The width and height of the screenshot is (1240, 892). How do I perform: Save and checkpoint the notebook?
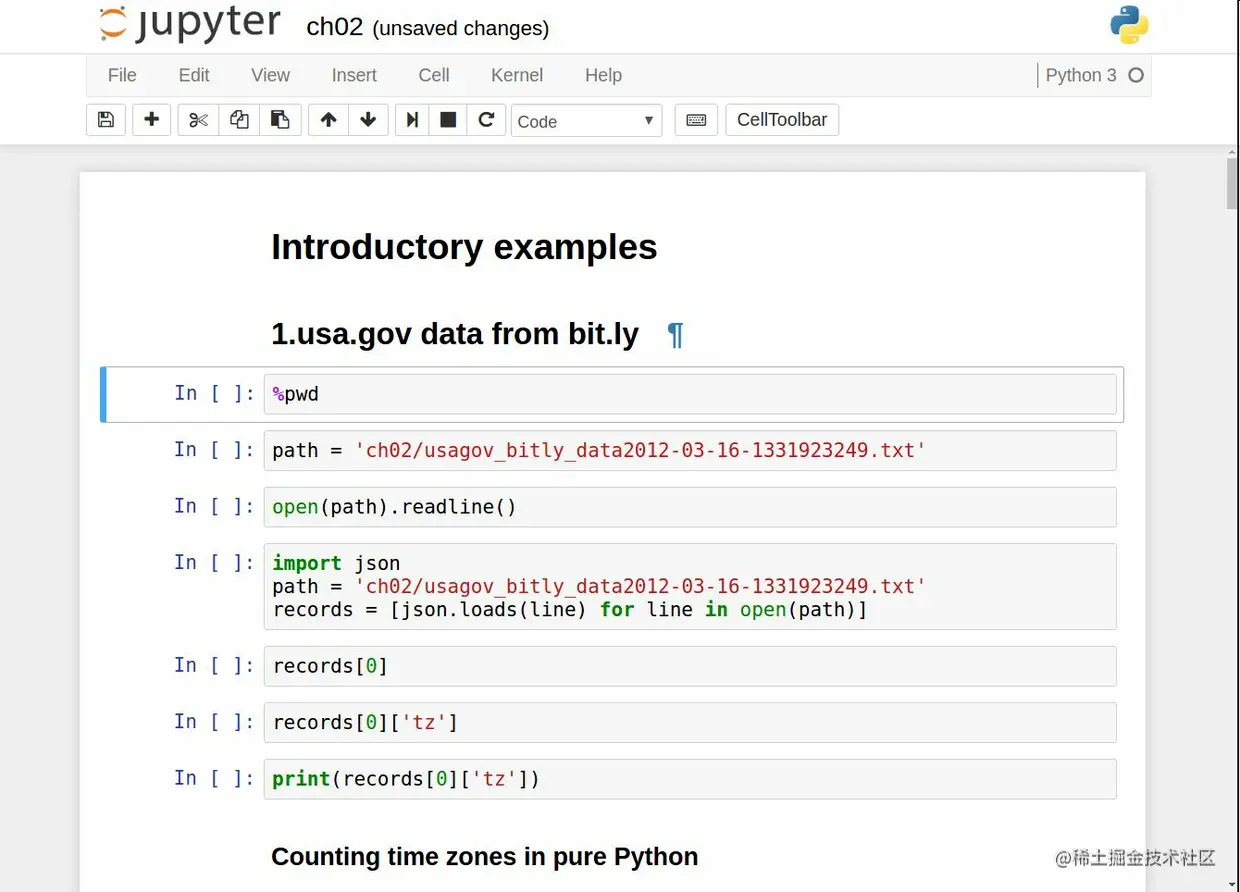pyautogui.click(x=106, y=120)
